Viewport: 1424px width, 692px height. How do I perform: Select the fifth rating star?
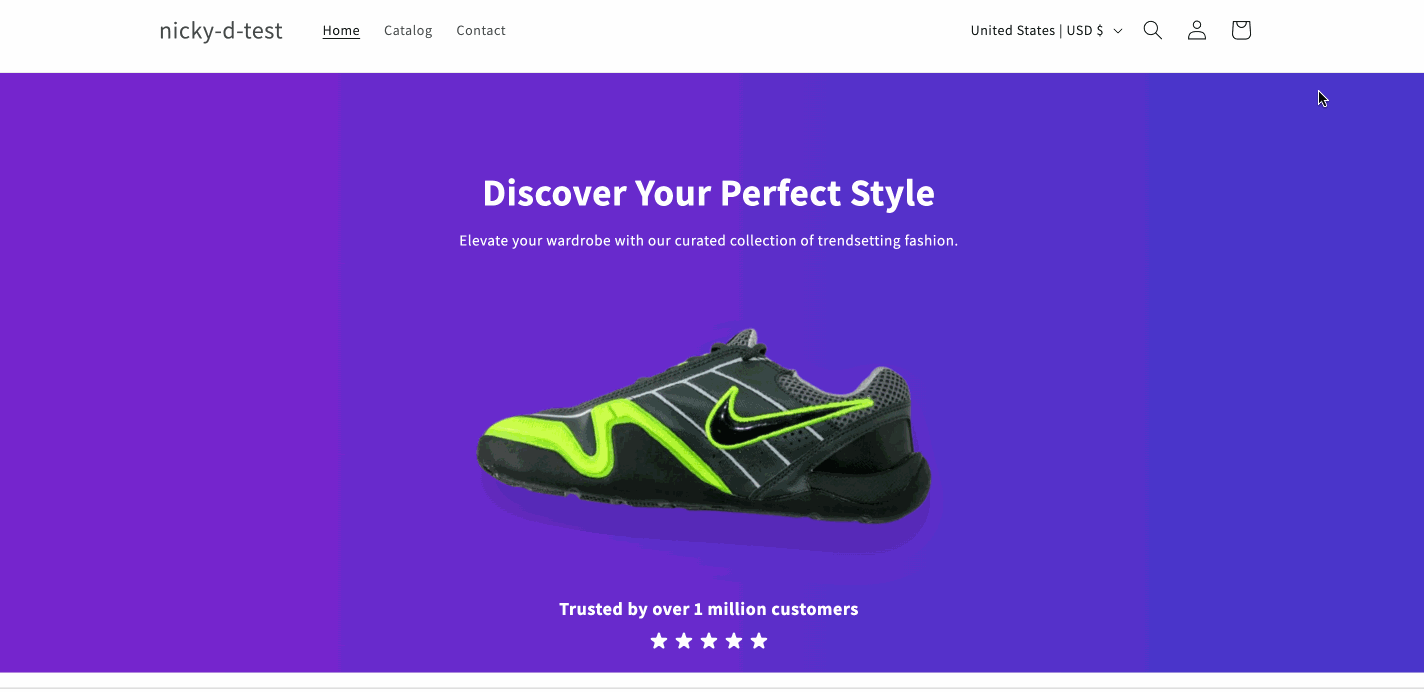point(759,641)
